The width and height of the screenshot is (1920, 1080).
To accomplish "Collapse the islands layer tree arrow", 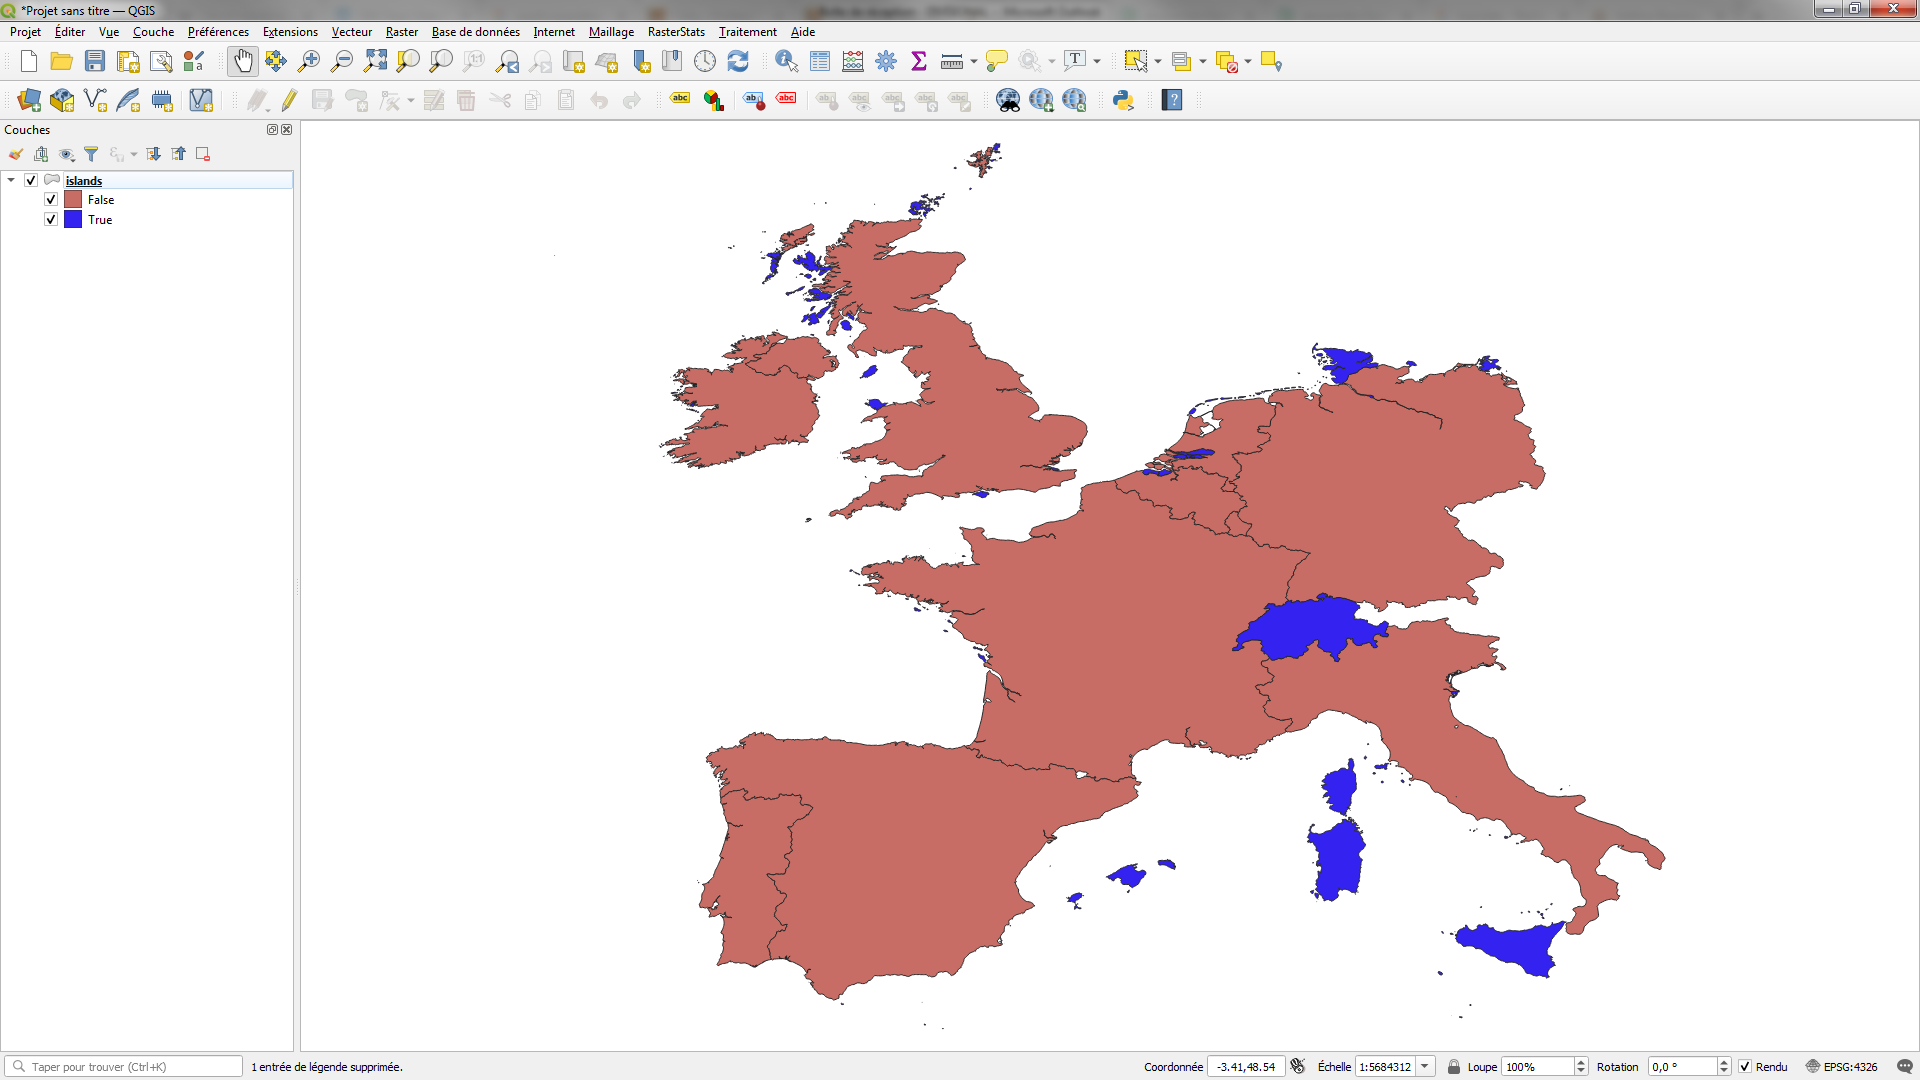I will pos(11,180).
